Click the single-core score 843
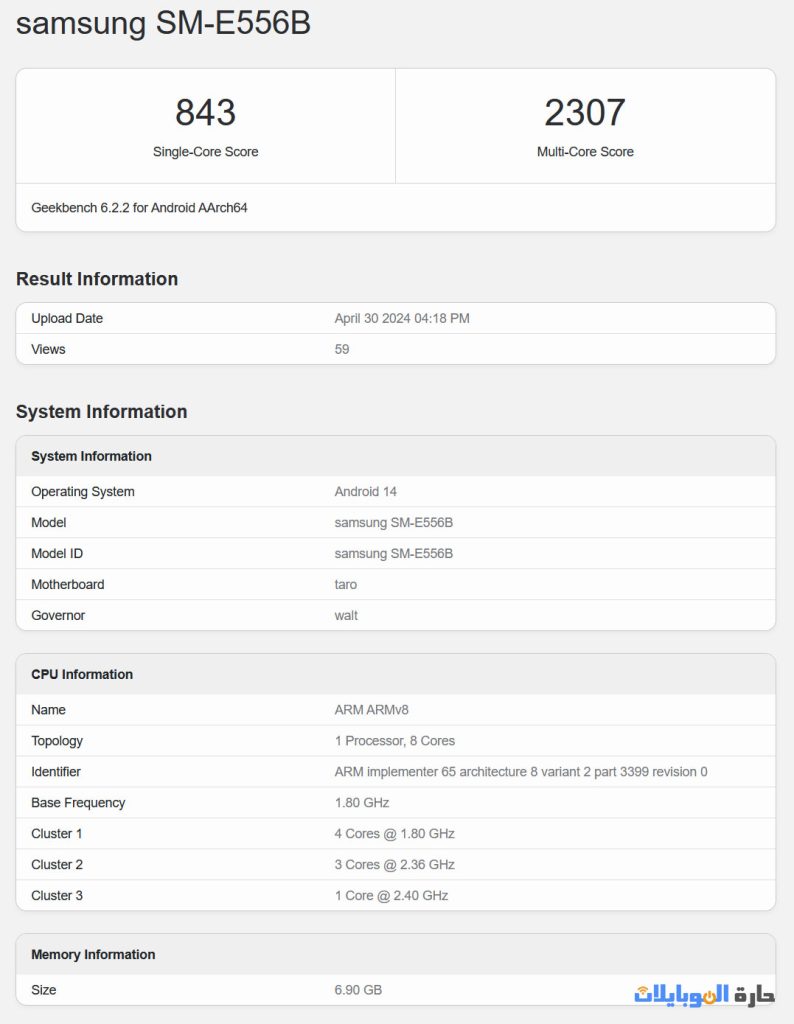This screenshot has width=794, height=1024. pos(205,113)
